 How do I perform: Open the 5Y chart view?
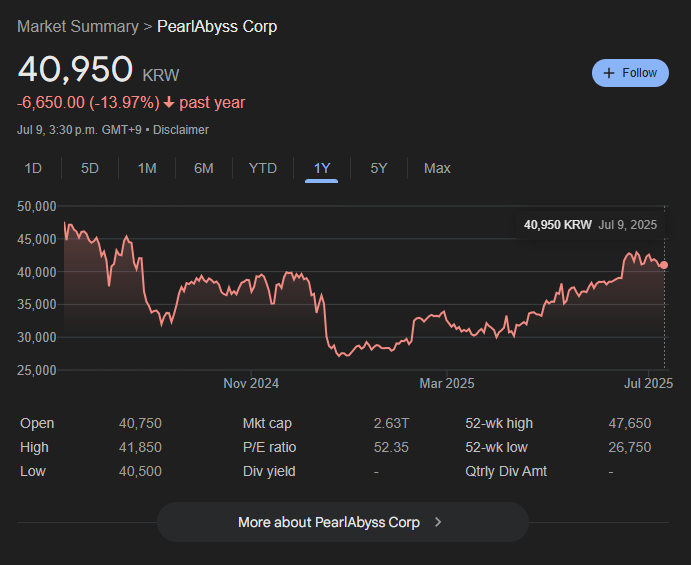379,168
